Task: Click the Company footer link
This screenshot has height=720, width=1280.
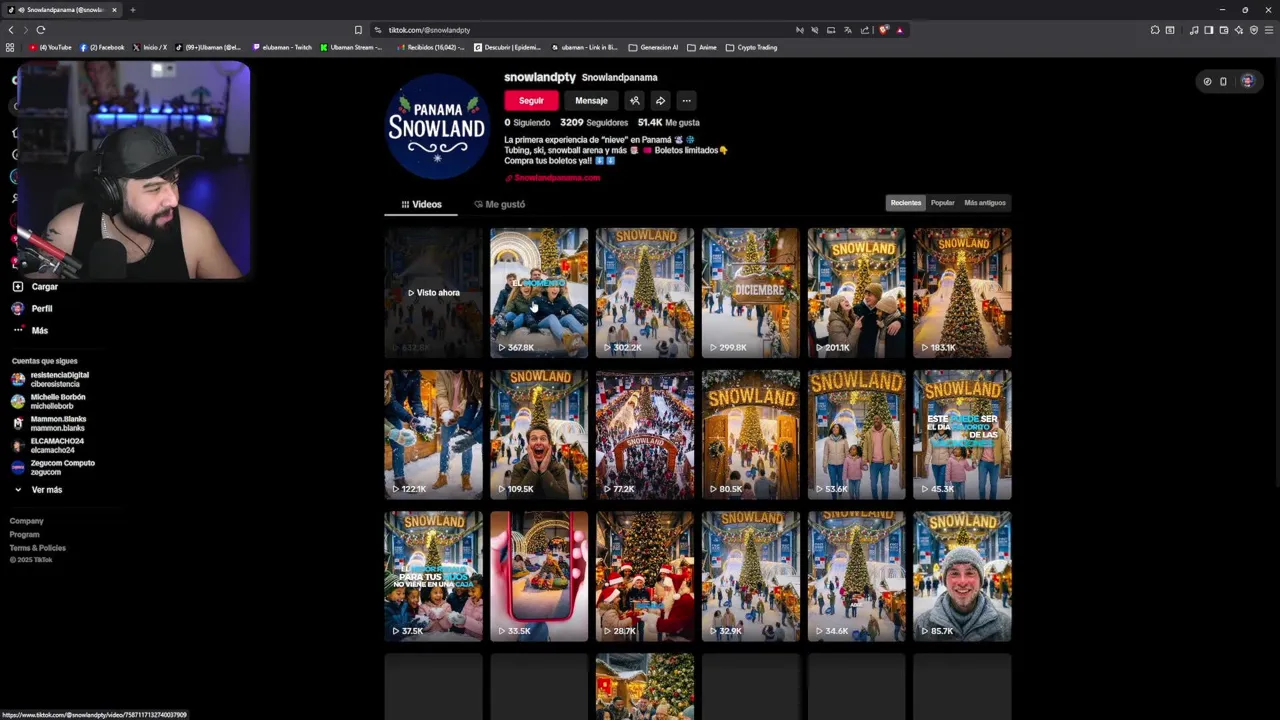Action: point(27,521)
